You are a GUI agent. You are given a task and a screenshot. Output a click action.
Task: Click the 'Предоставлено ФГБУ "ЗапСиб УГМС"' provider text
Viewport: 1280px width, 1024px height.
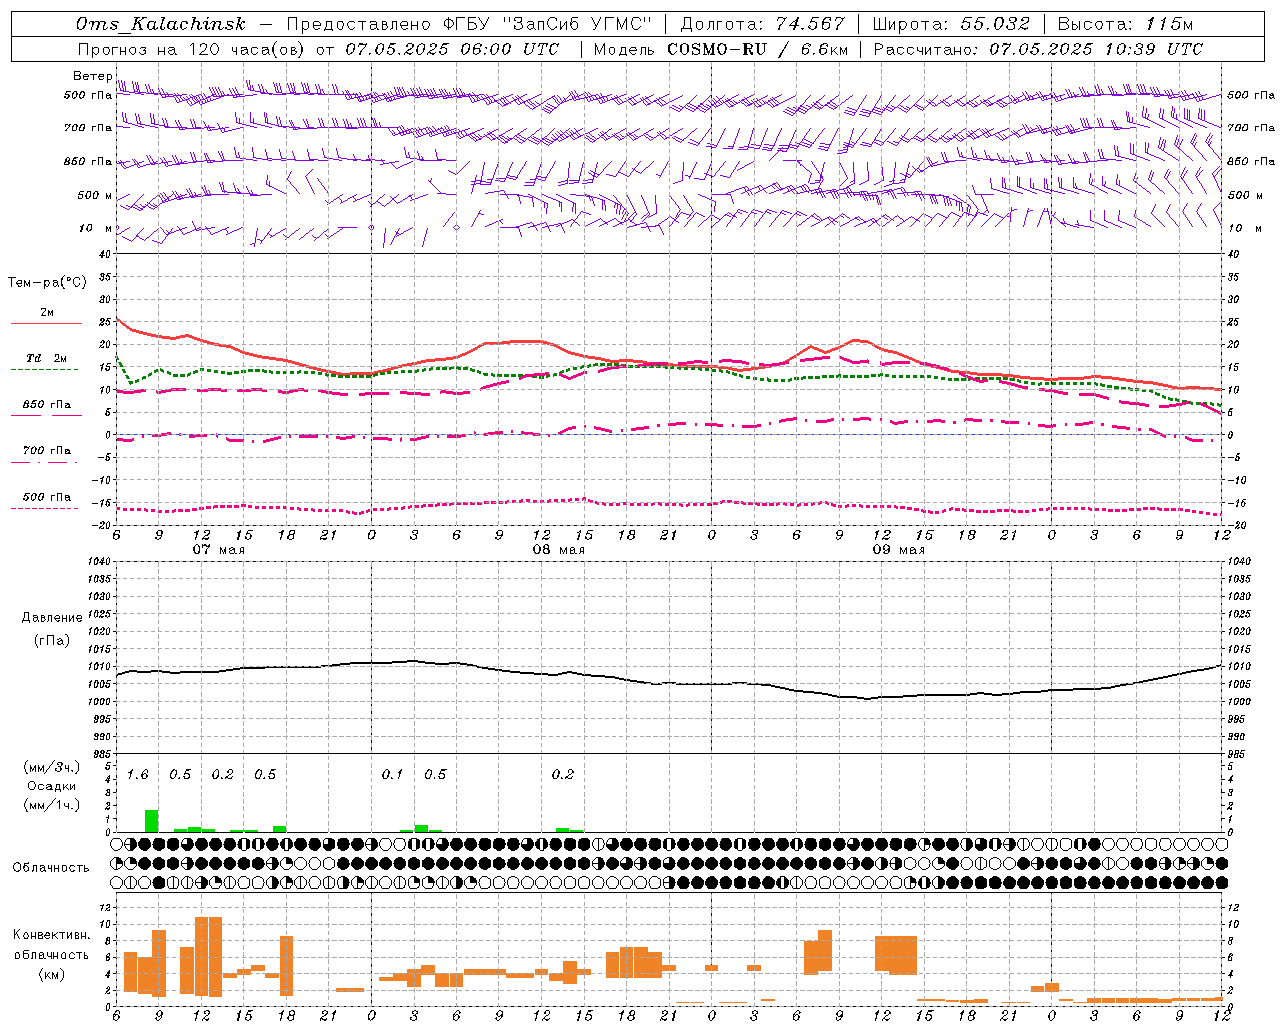coord(469,25)
